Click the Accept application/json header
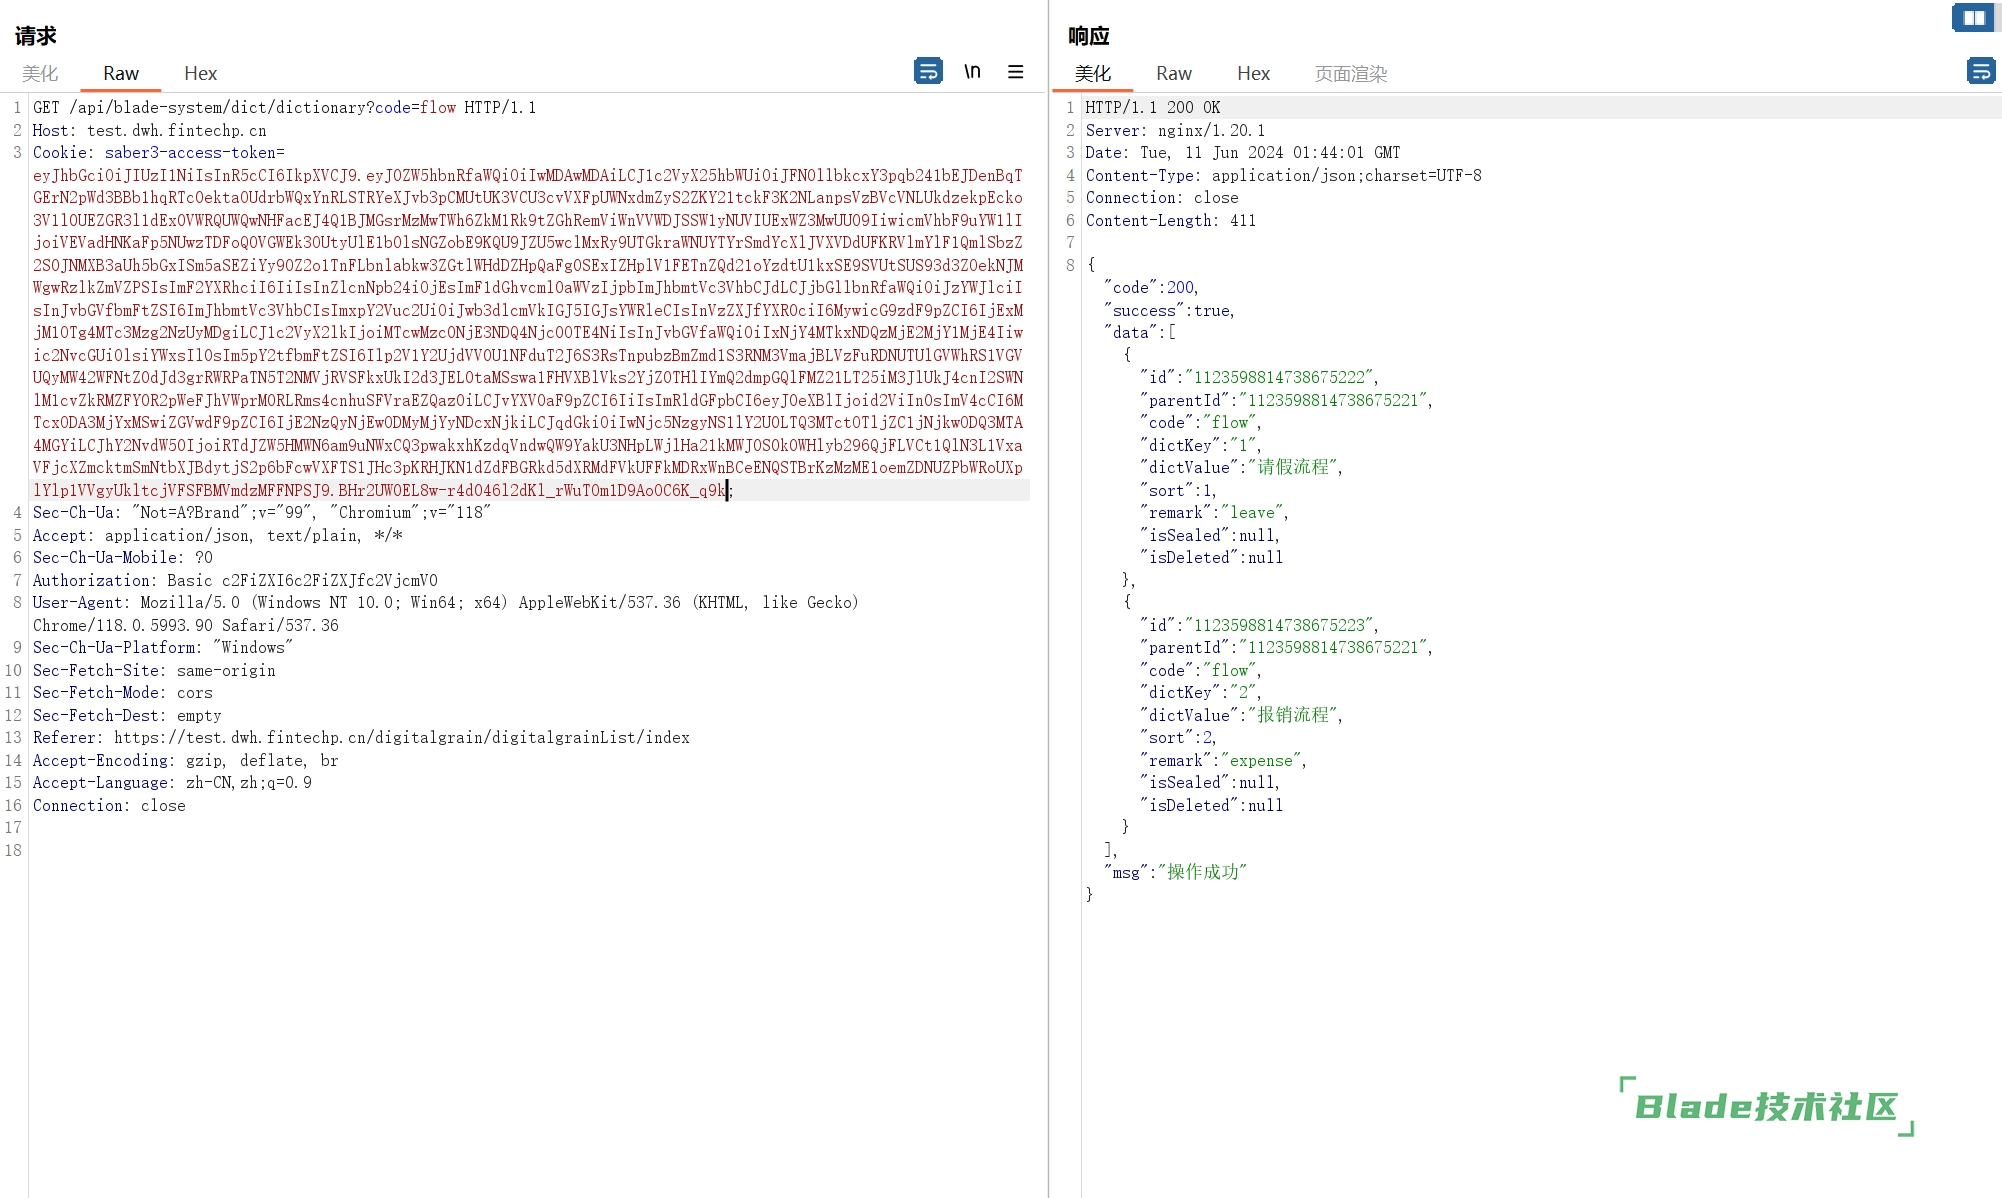The image size is (2002, 1198). click(x=218, y=535)
